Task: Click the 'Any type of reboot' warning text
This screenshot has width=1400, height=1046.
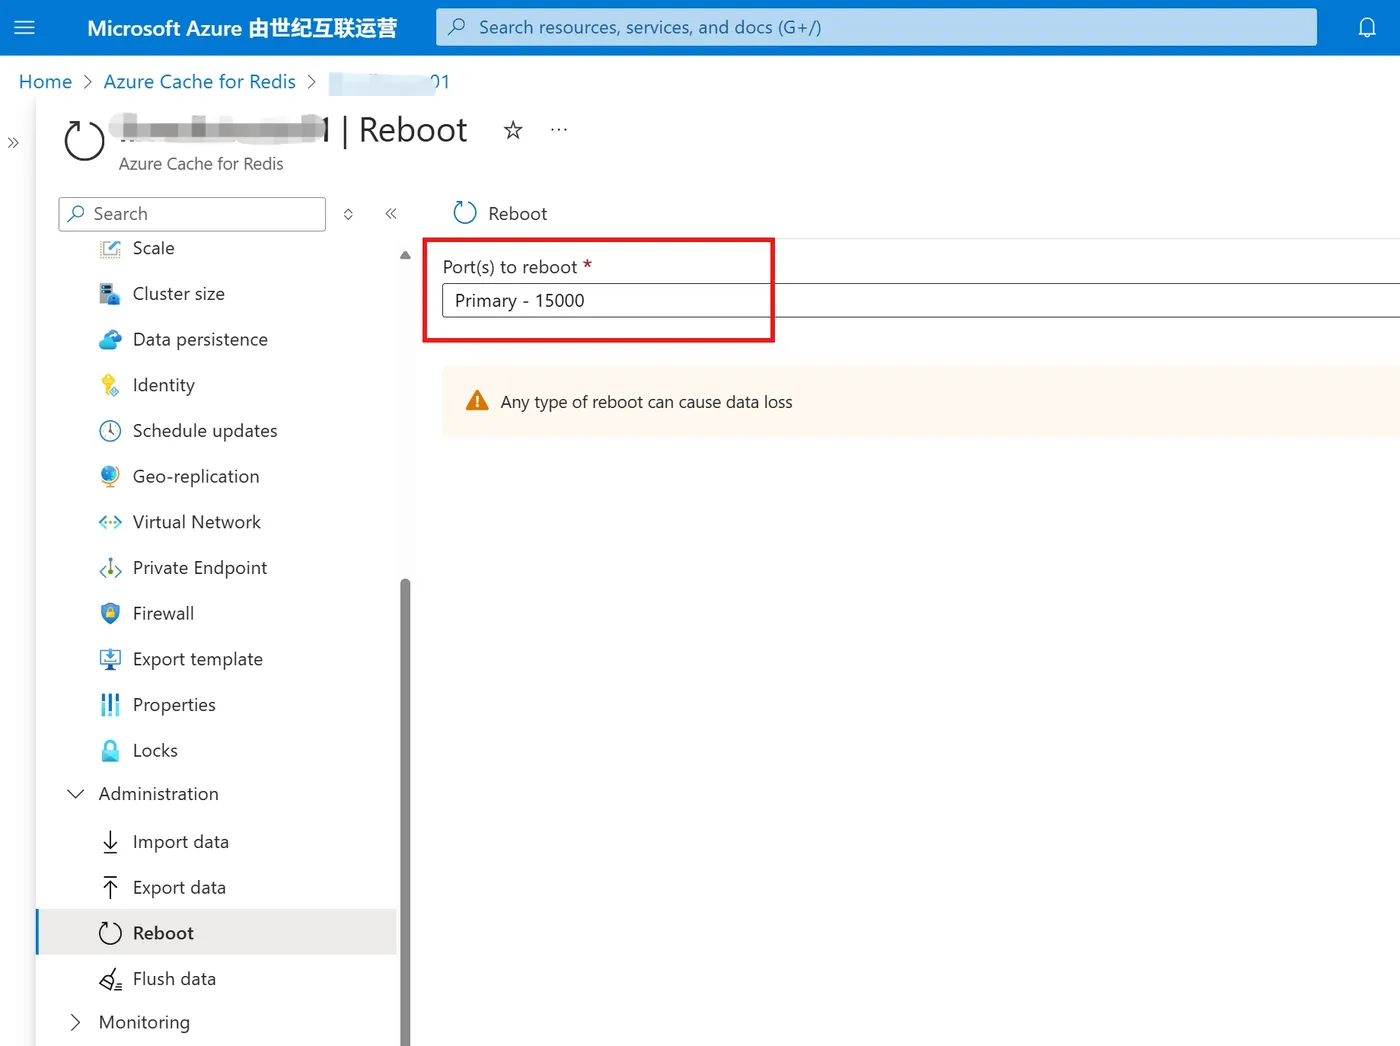Action: coord(646,402)
